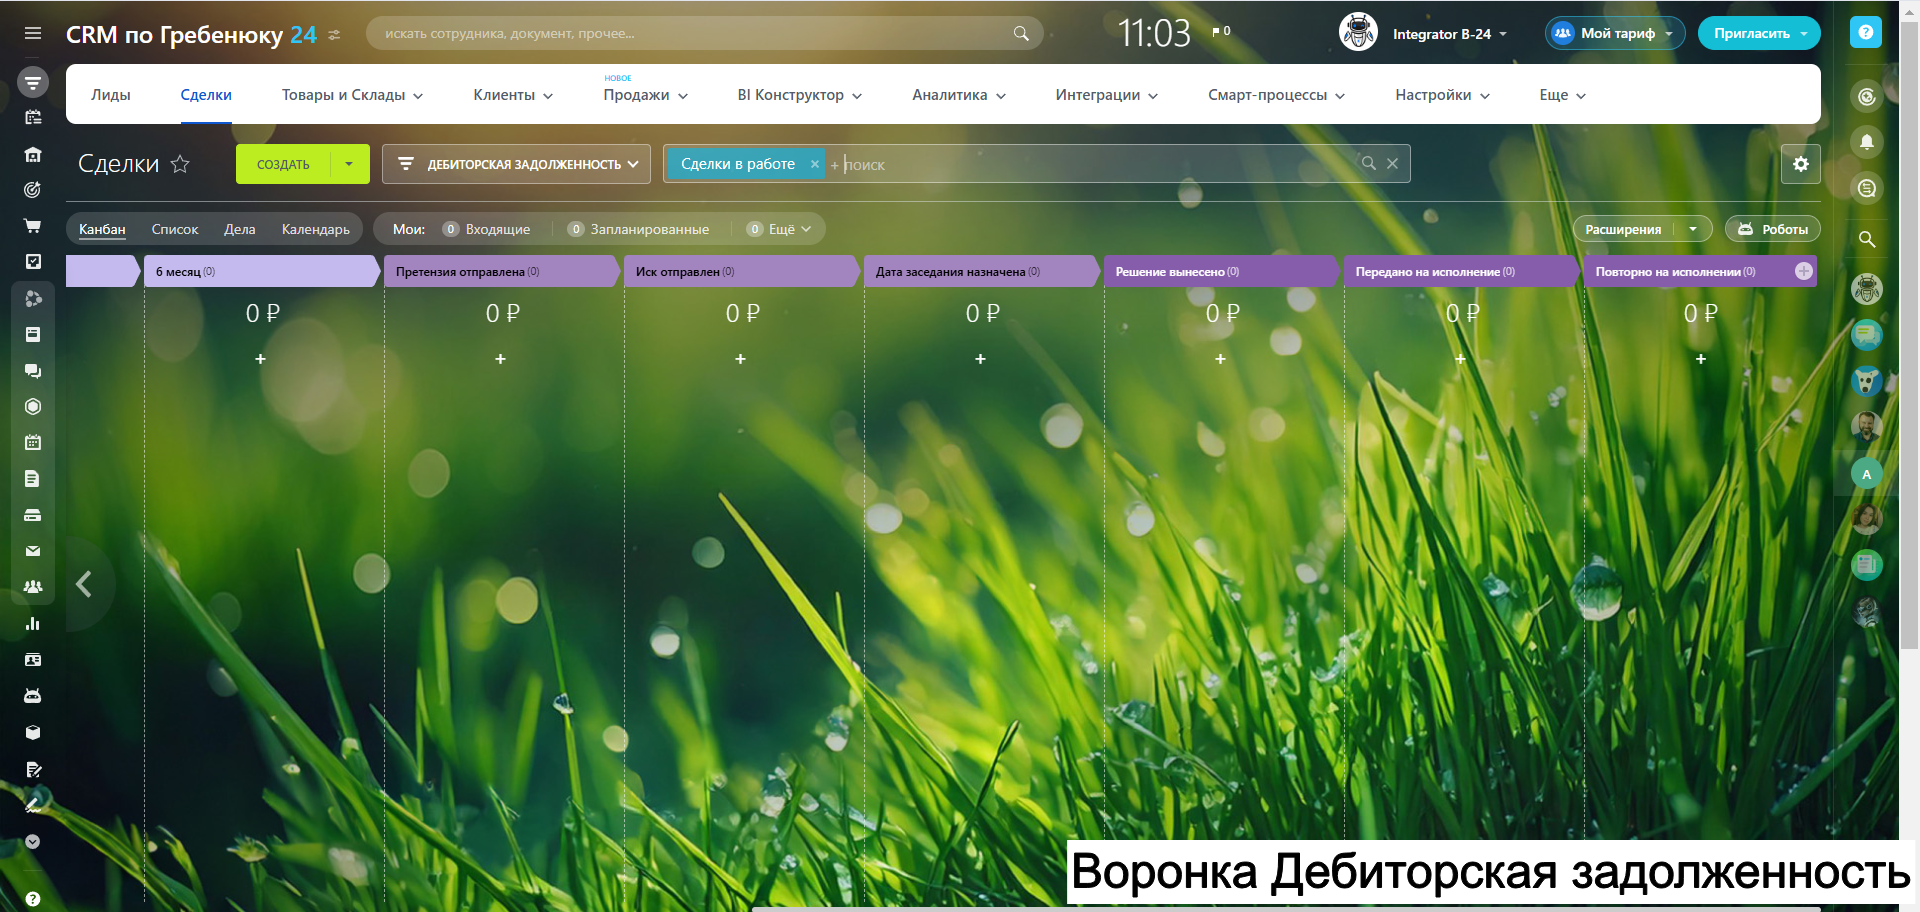Open the Роботы automation settings
This screenshot has width=1920, height=912.
click(1772, 229)
